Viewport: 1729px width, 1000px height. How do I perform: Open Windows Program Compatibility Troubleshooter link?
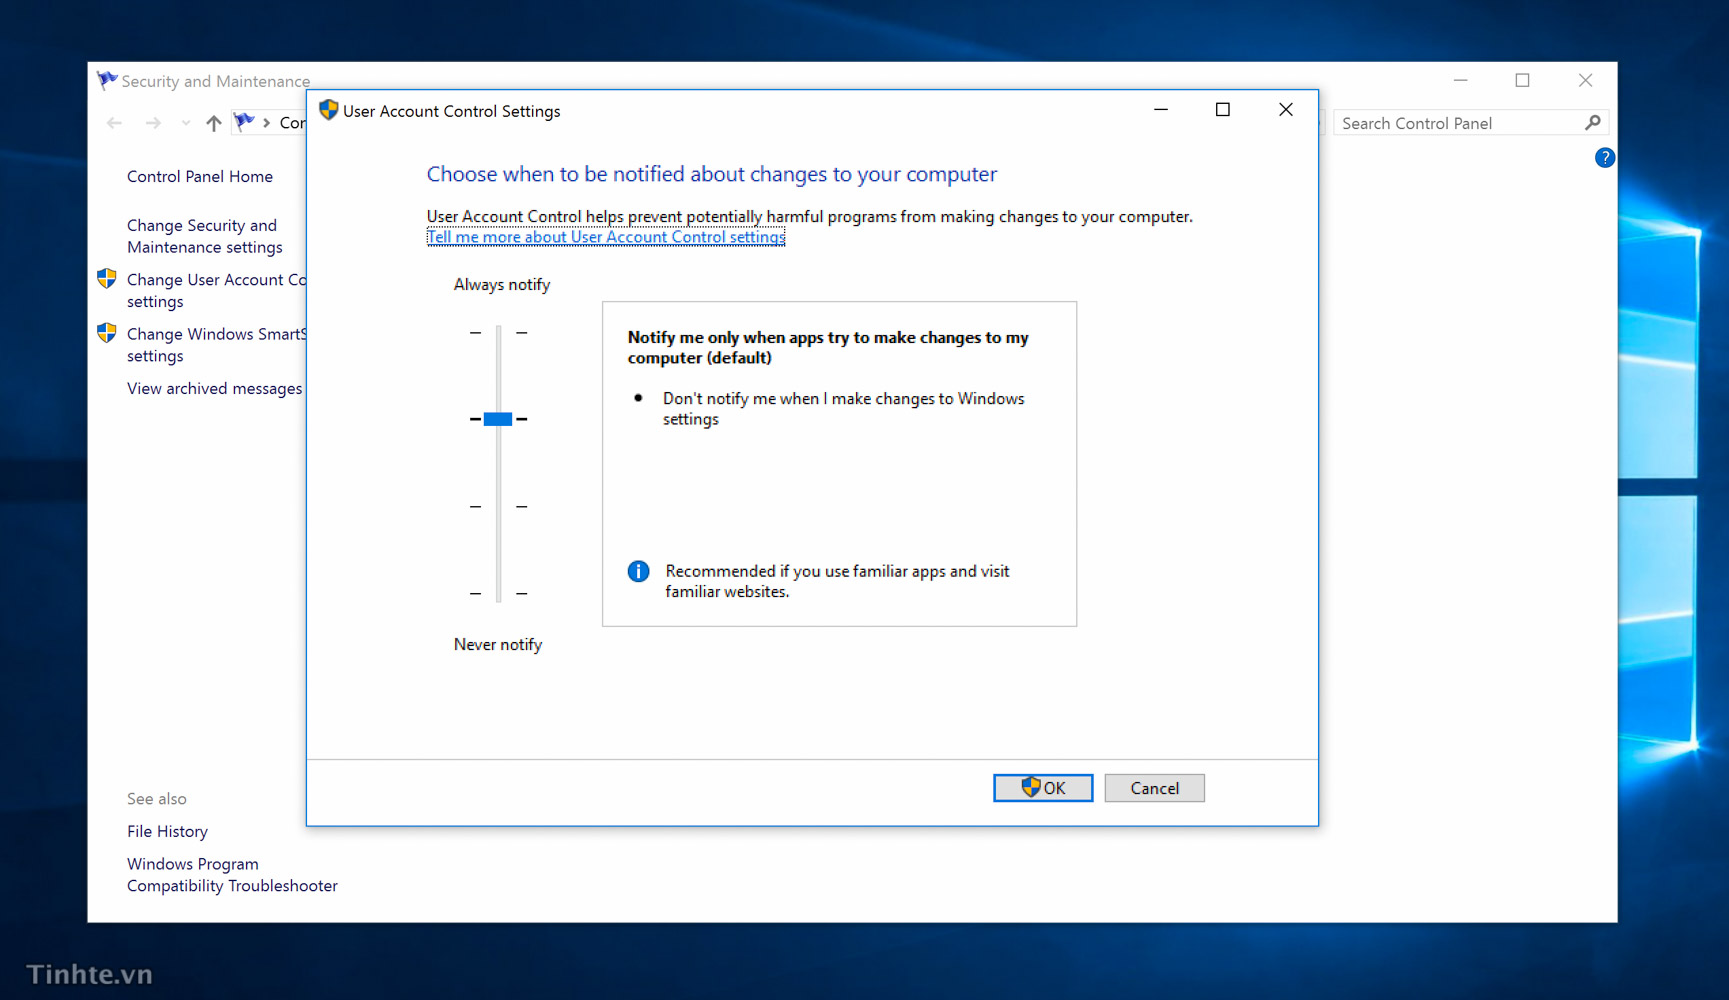click(x=232, y=874)
